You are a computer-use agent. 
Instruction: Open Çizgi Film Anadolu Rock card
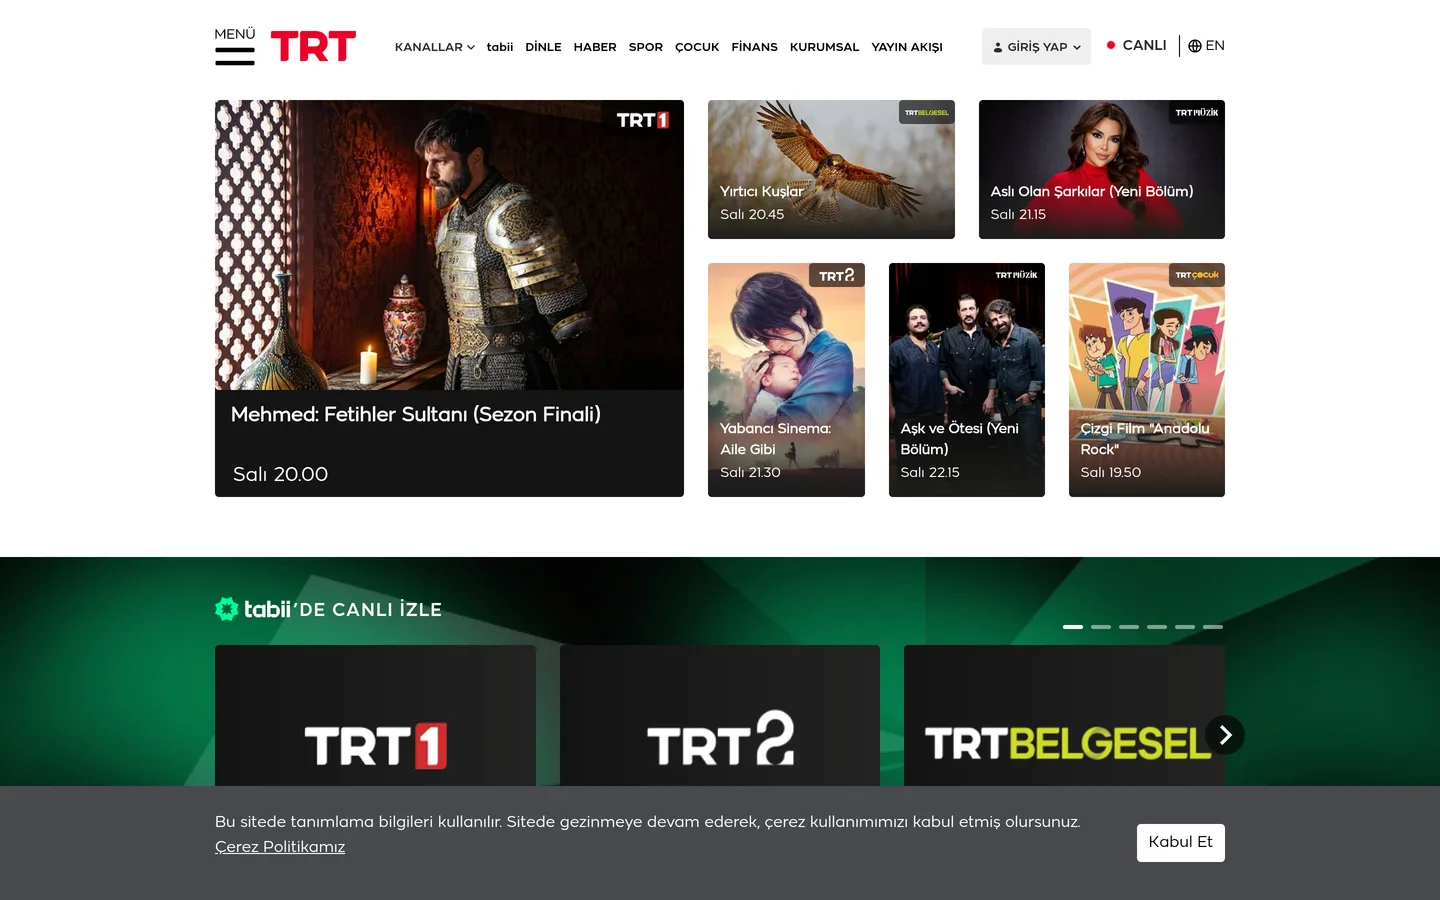coord(1147,380)
